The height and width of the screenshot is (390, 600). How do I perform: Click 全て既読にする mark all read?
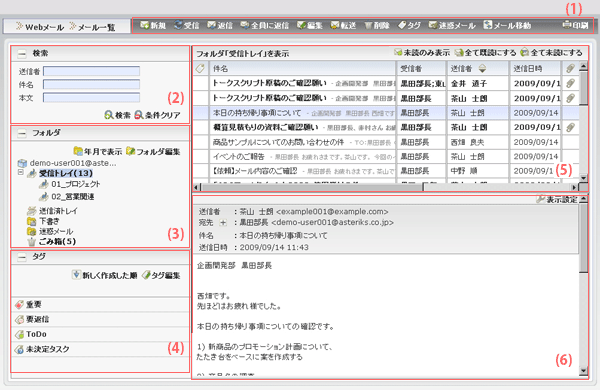pyautogui.click(x=485, y=52)
